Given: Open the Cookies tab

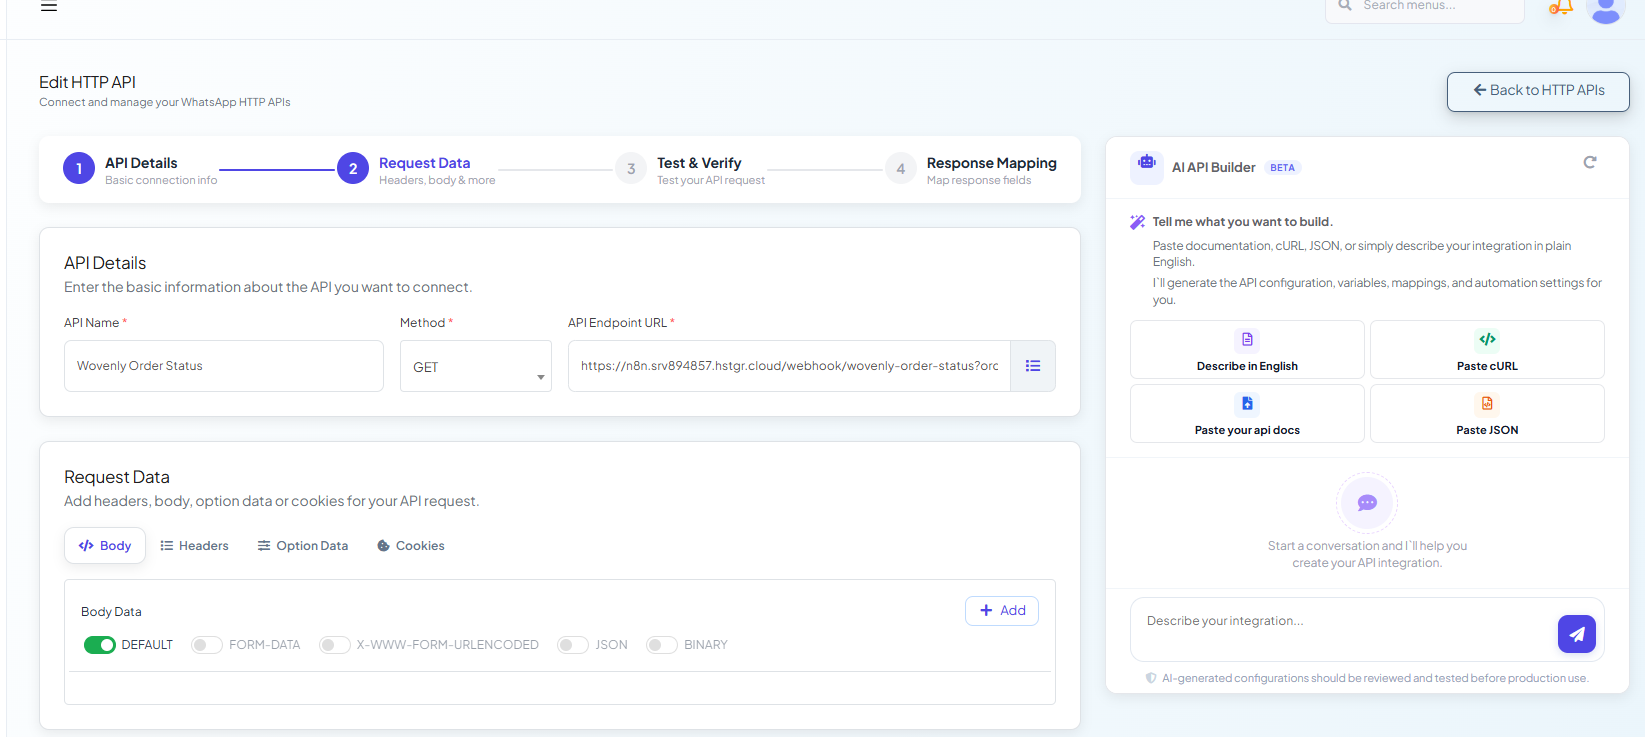Looking at the screenshot, I should (x=411, y=546).
